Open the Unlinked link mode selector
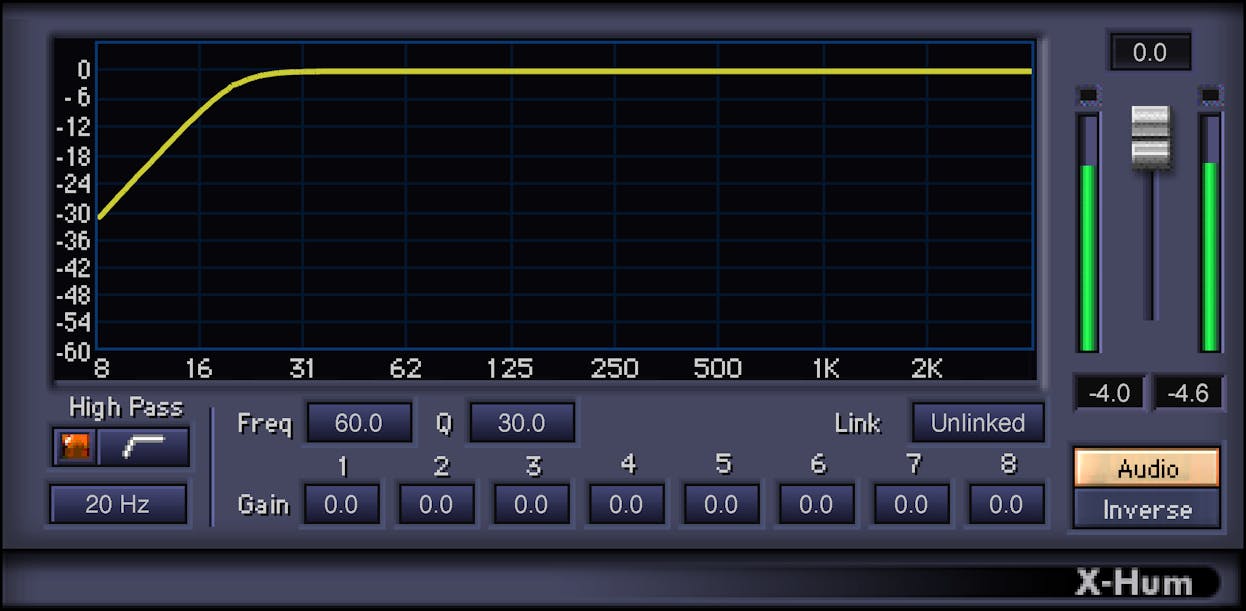The height and width of the screenshot is (611, 1246). click(978, 422)
